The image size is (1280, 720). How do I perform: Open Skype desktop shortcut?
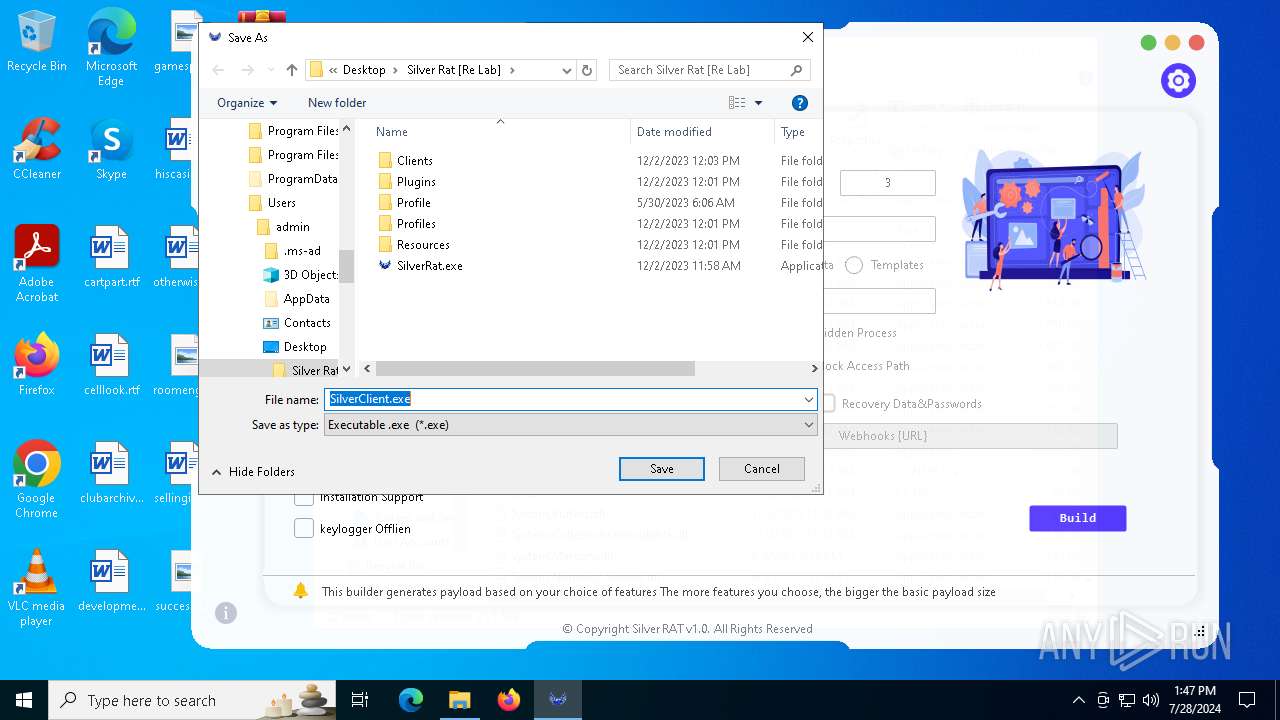click(111, 150)
